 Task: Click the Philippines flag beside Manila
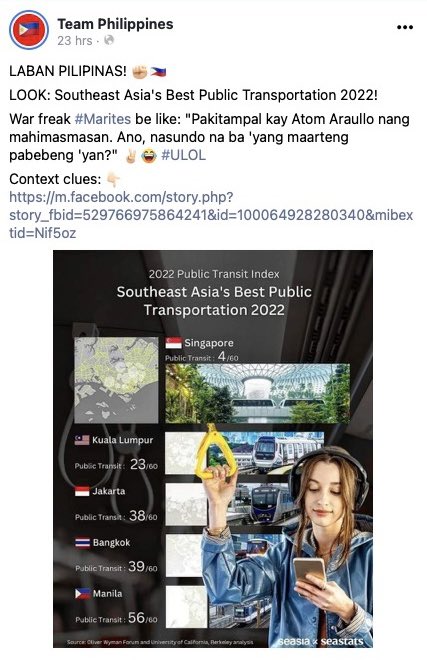pyautogui.click(x=83, y=594)
